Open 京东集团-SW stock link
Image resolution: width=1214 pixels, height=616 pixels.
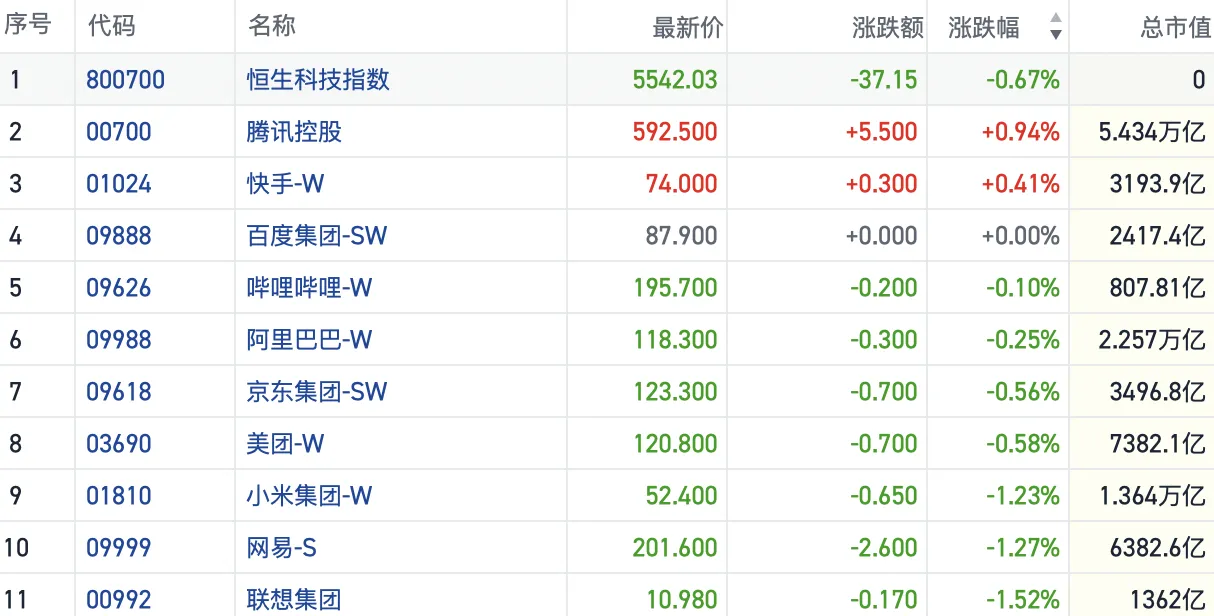click(x=317, y=392)
